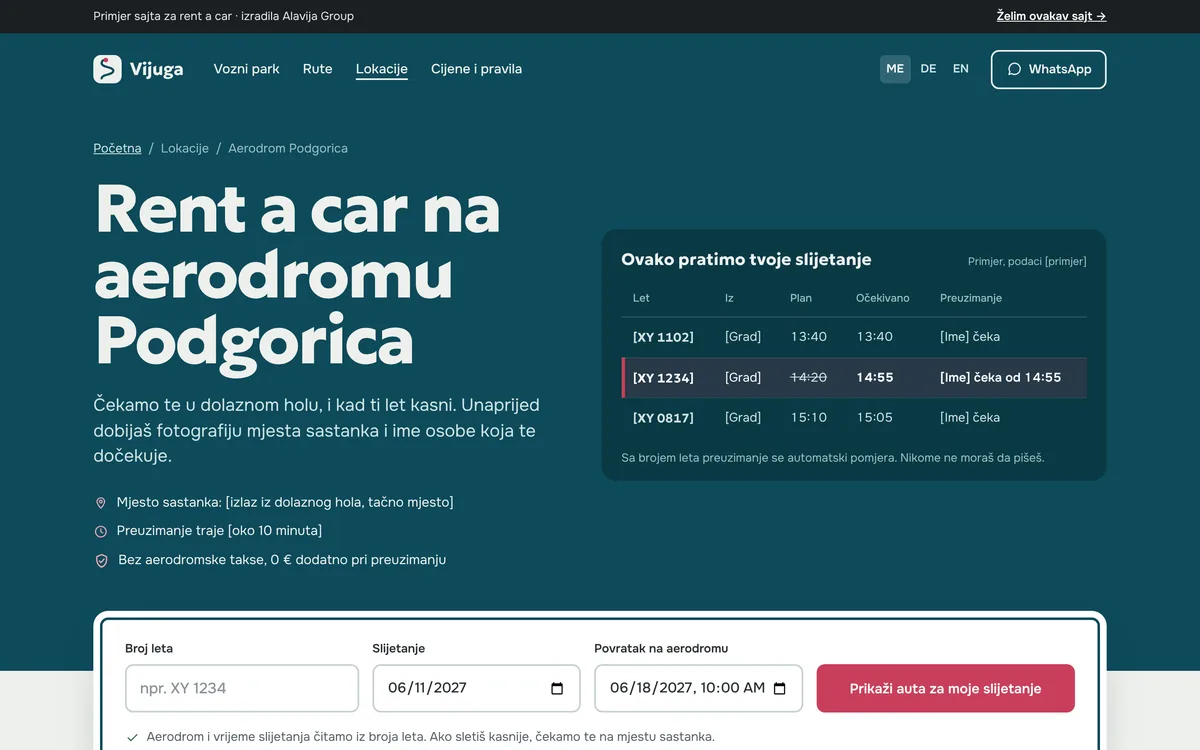Screen dimensions: 1200x750
Task: Click the struck-through time 14:20
Action: pos(808,378)
